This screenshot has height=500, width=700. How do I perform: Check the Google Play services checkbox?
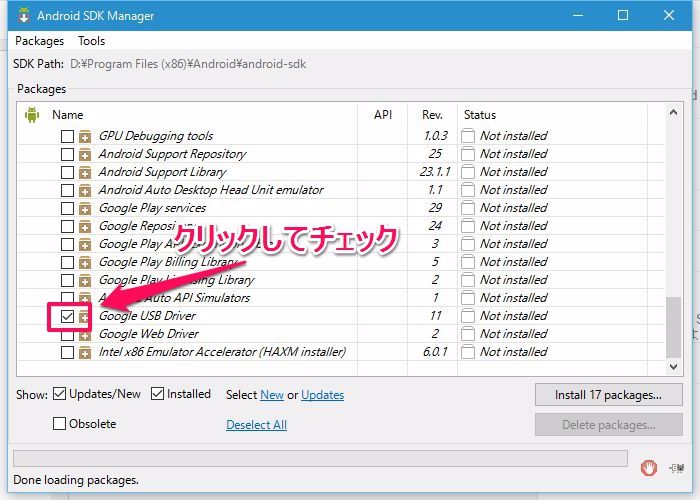[67, 208]
